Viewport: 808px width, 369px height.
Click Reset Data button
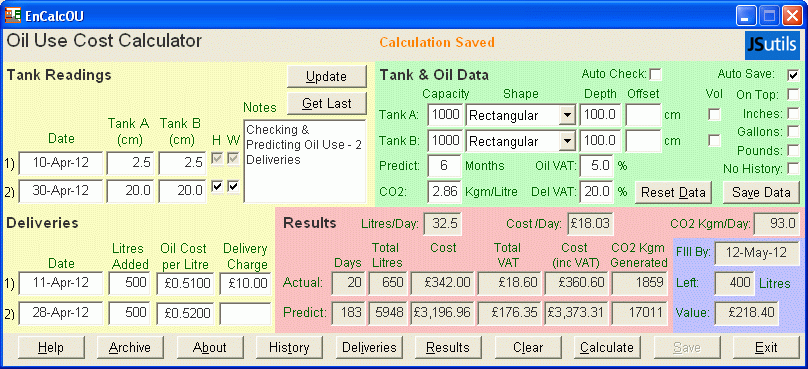673,192
